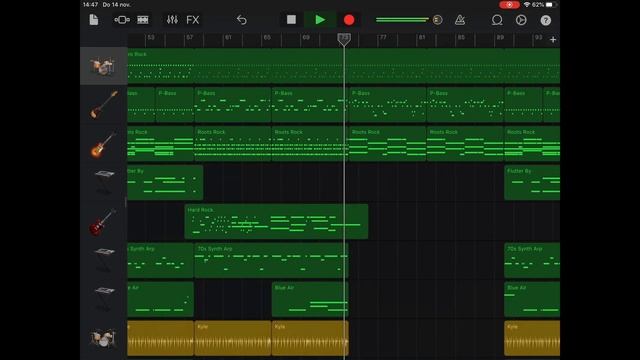Tap the 14:47 clock in status bar
The height and width of the screenshot is (360, 640).
[90, 4]
